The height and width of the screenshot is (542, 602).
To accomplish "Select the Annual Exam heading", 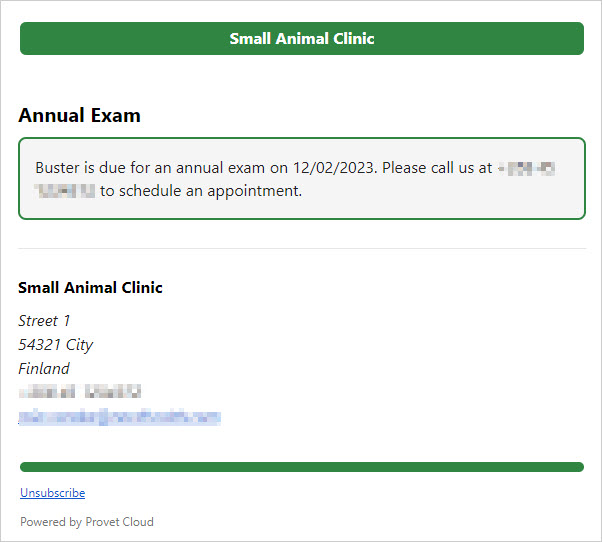I will coord(79,115).
